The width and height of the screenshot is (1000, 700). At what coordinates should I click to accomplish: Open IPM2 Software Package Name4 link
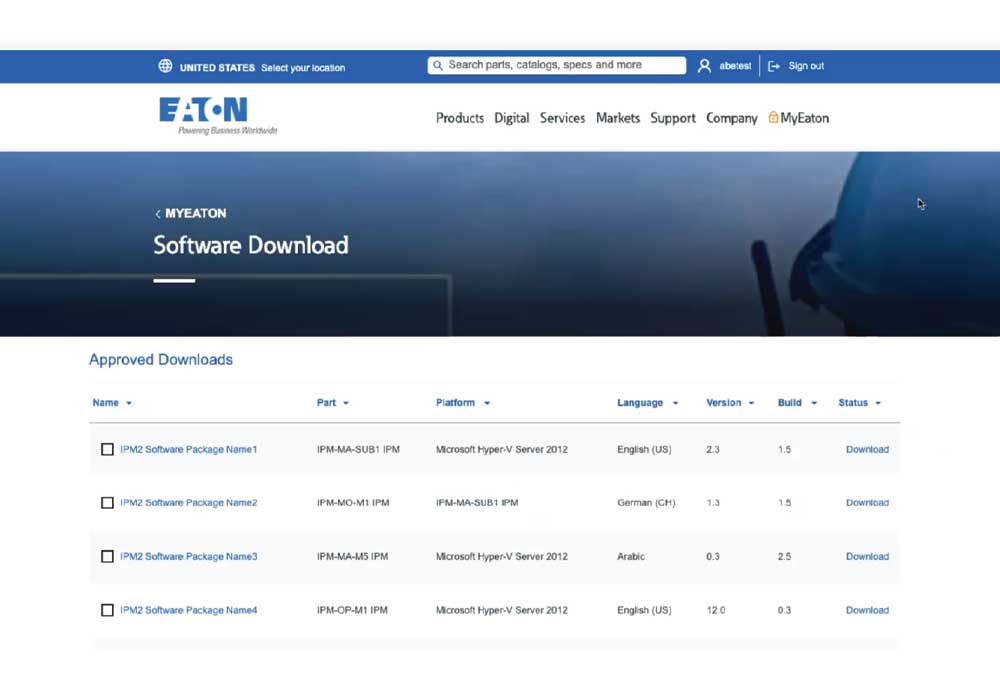tap(189, 610)
